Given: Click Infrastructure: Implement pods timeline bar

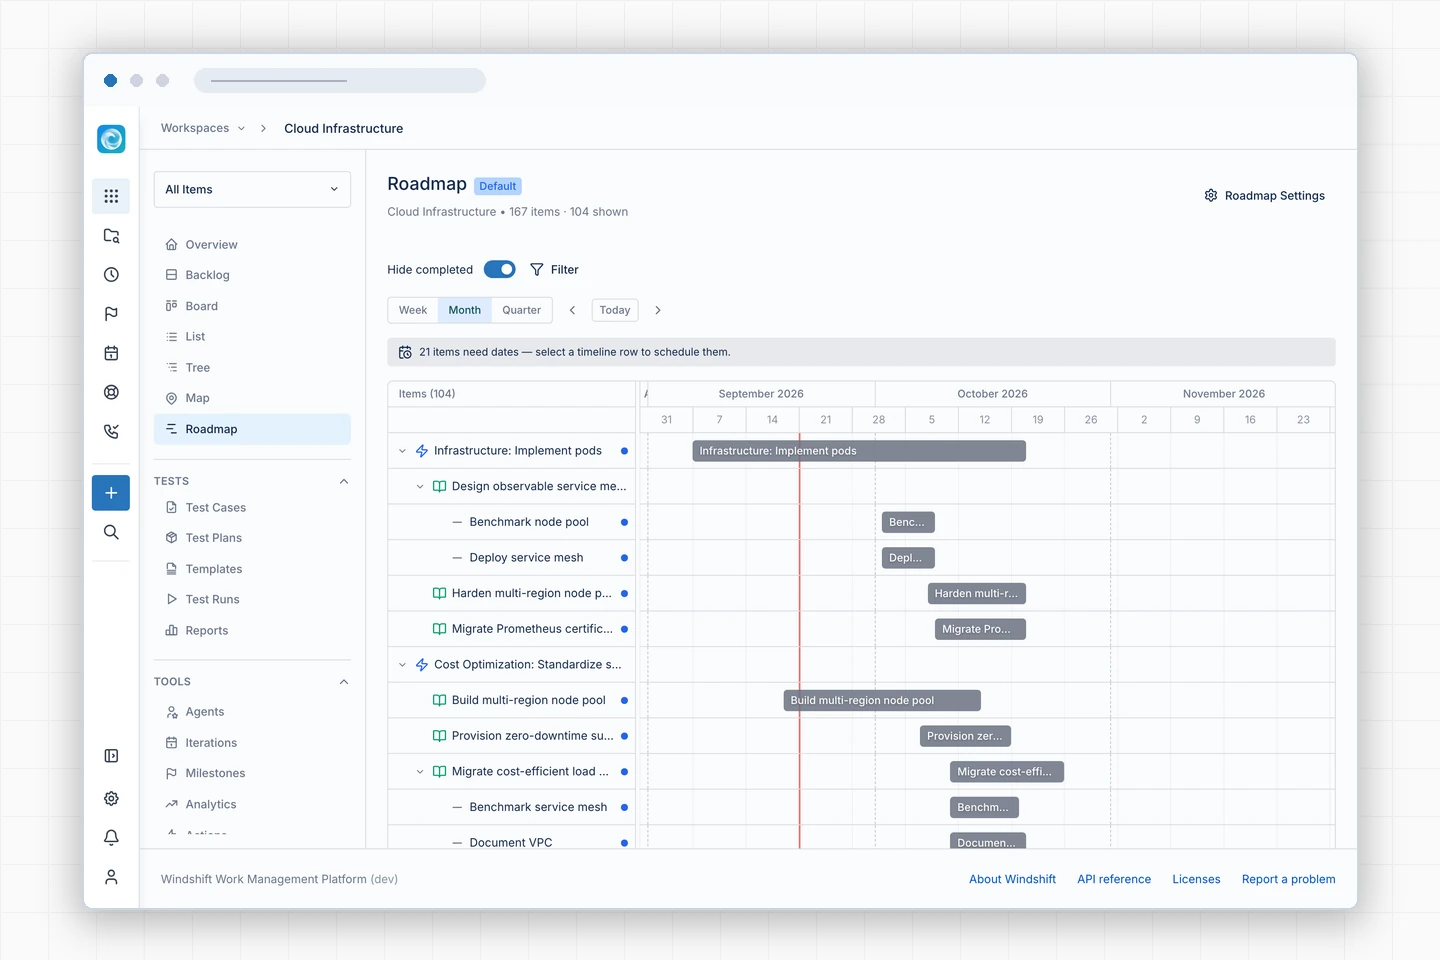Looking at the screenshot, I should pyautogui.click(x=859, y=451).
